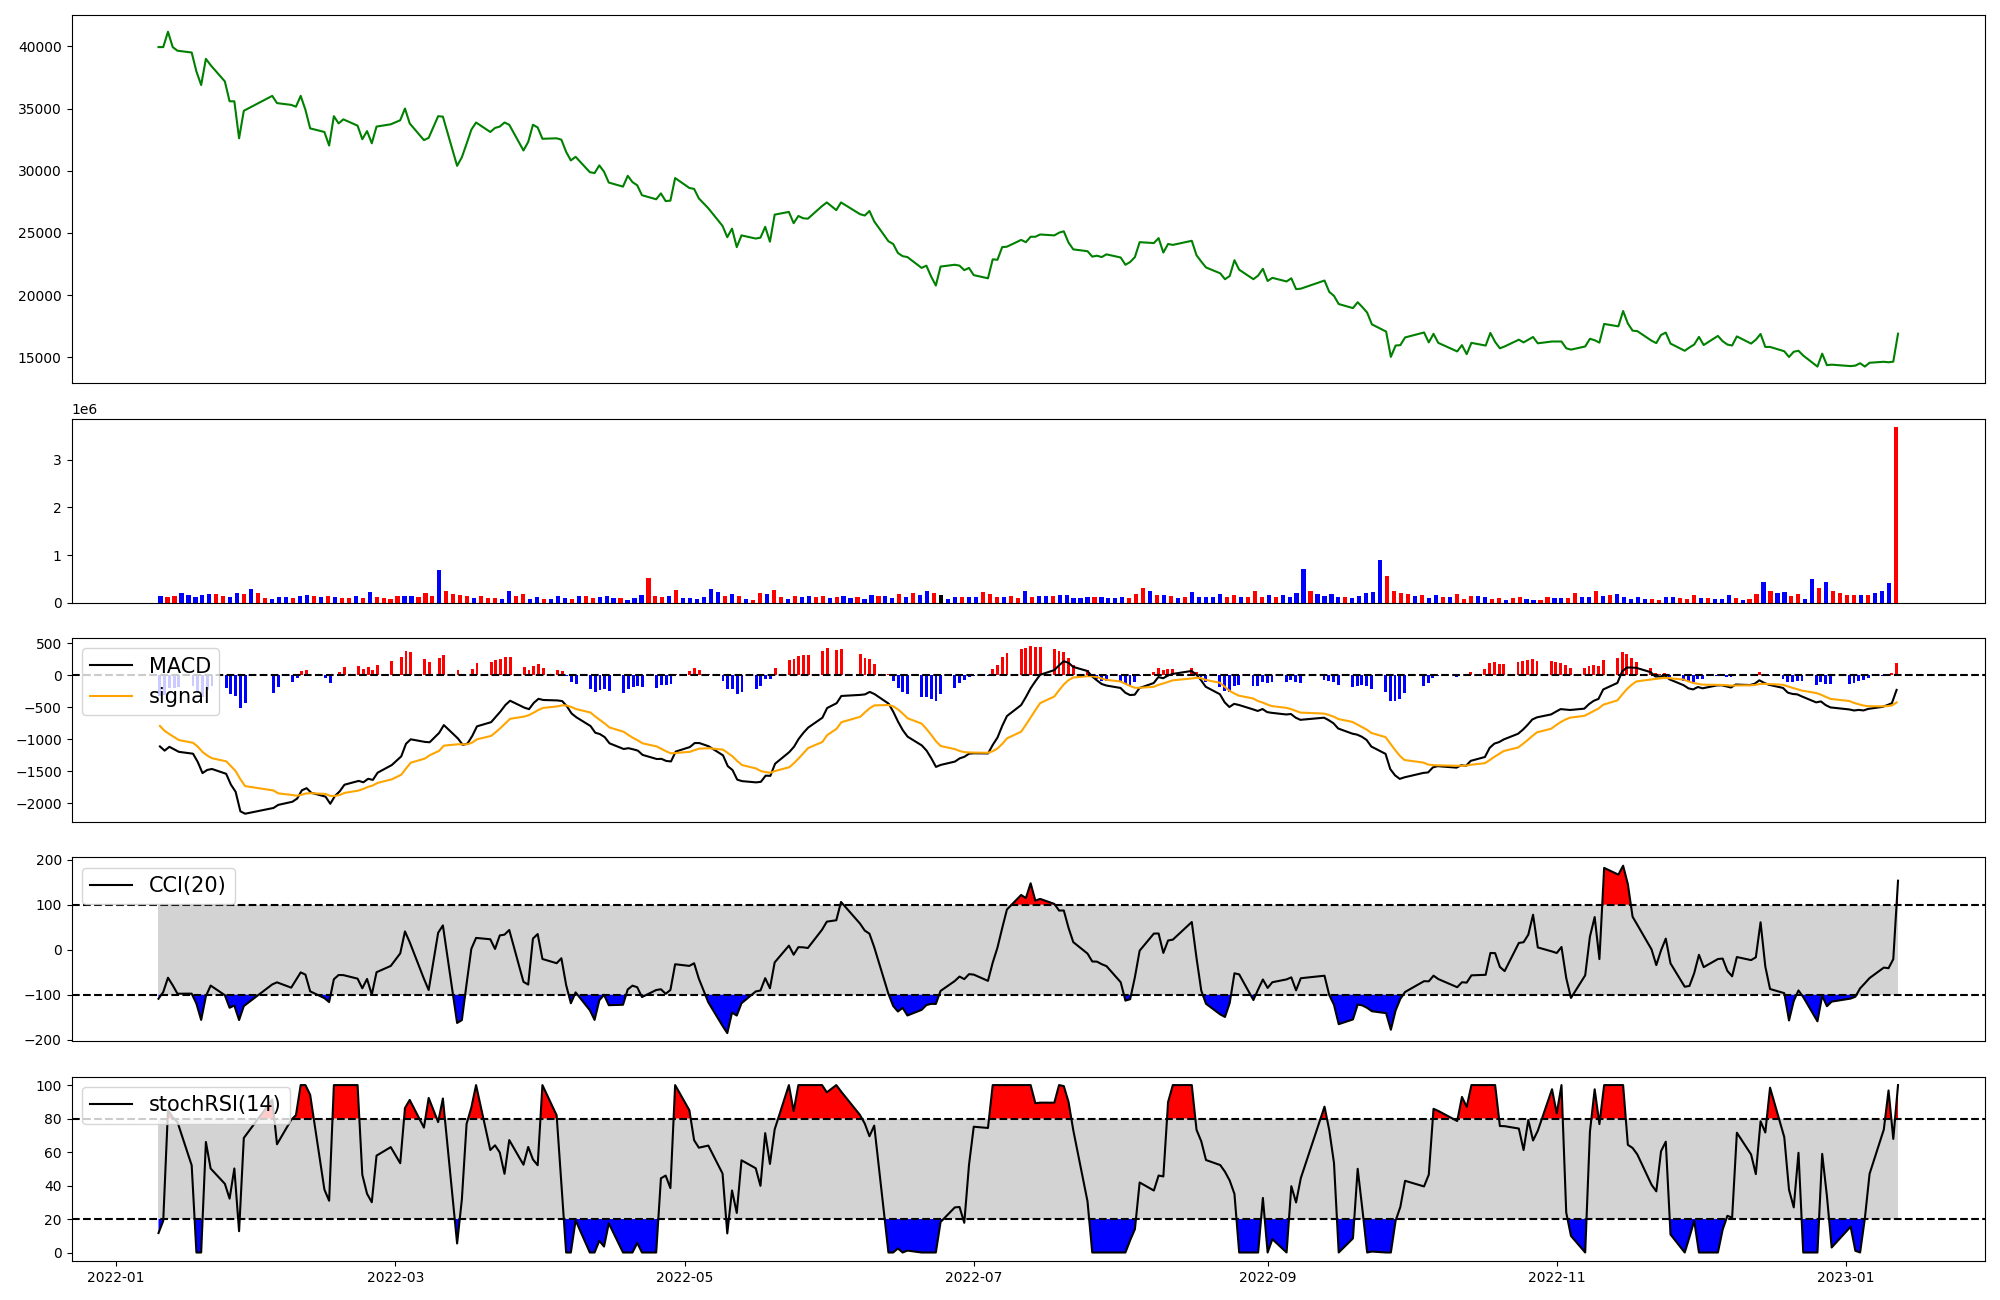Click the 200 tick on CCI axis
This screenshot has width=2000, height=1300.
coord(50,860)
